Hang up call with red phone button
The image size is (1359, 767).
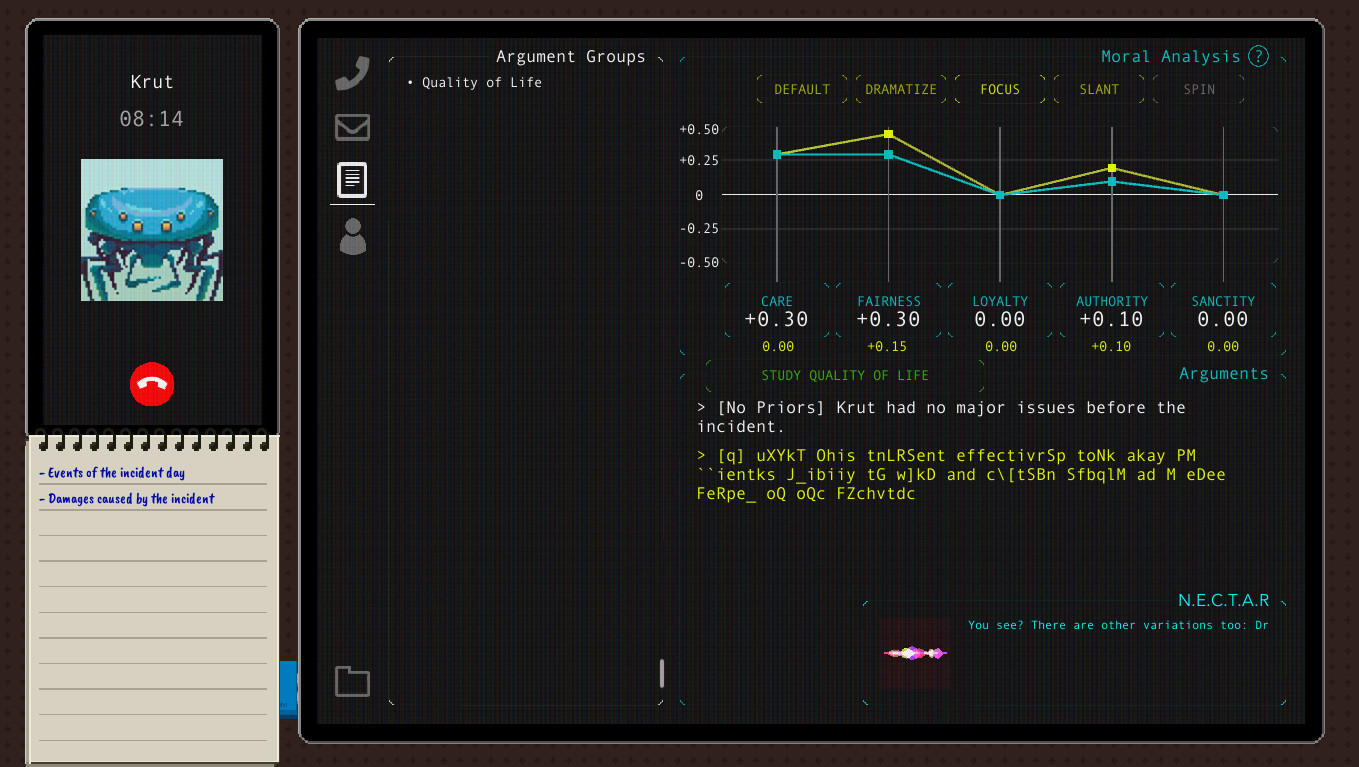click(152, 385)
